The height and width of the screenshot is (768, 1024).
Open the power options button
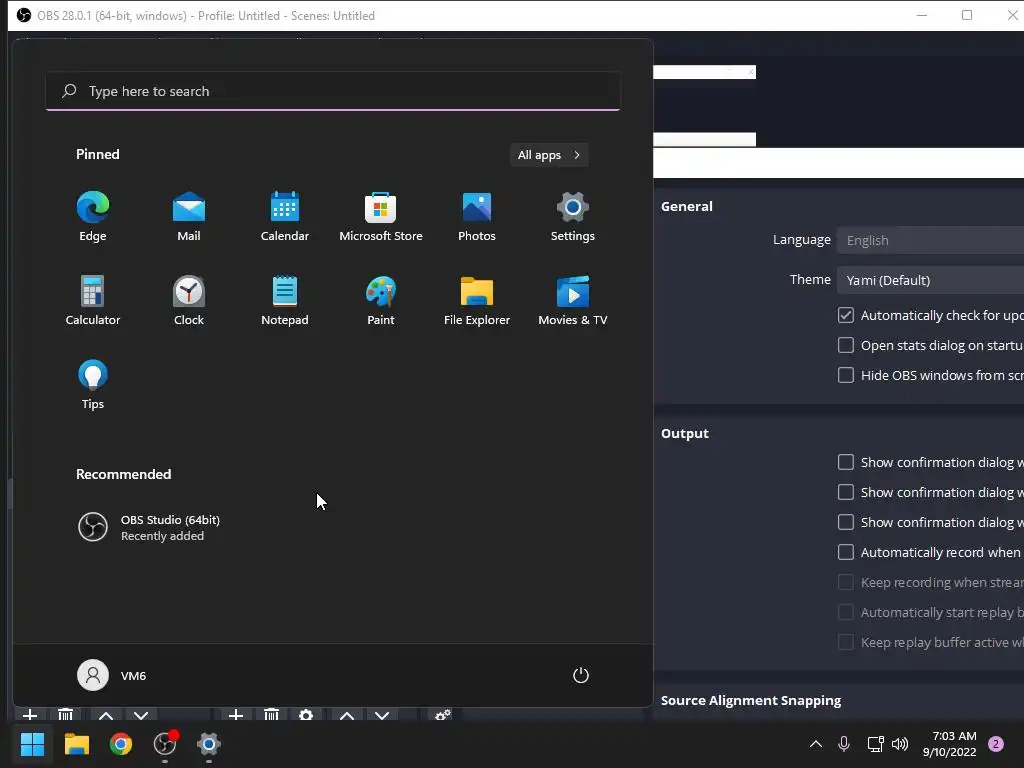tap(581, 675)
